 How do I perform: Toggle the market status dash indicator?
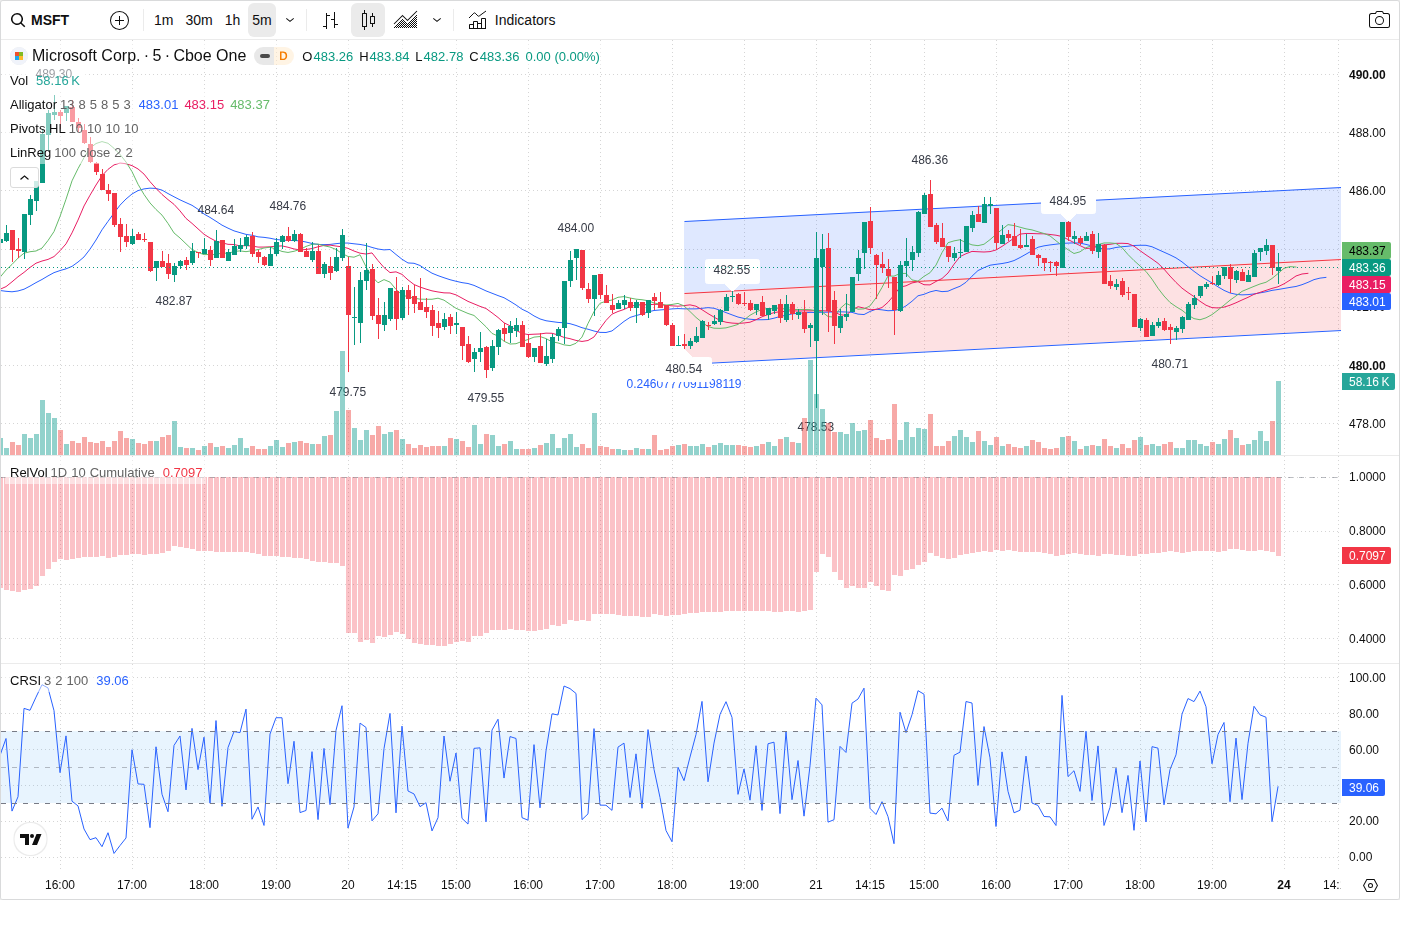pos(264,56)
